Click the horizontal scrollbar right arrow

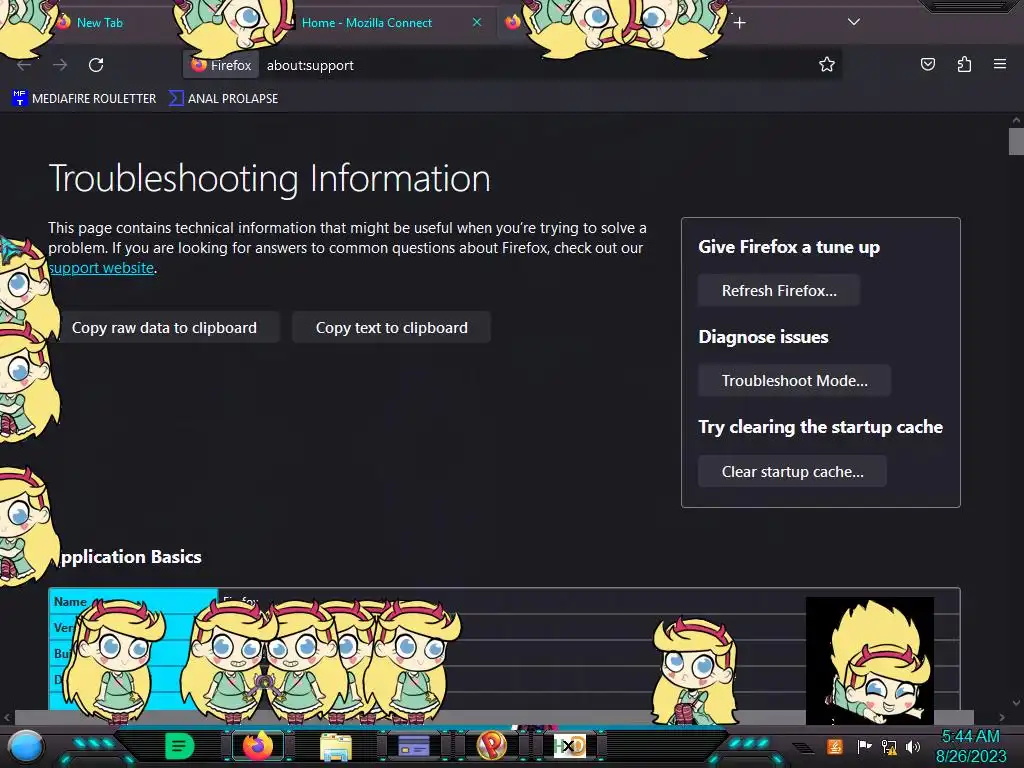(1002, 717)
